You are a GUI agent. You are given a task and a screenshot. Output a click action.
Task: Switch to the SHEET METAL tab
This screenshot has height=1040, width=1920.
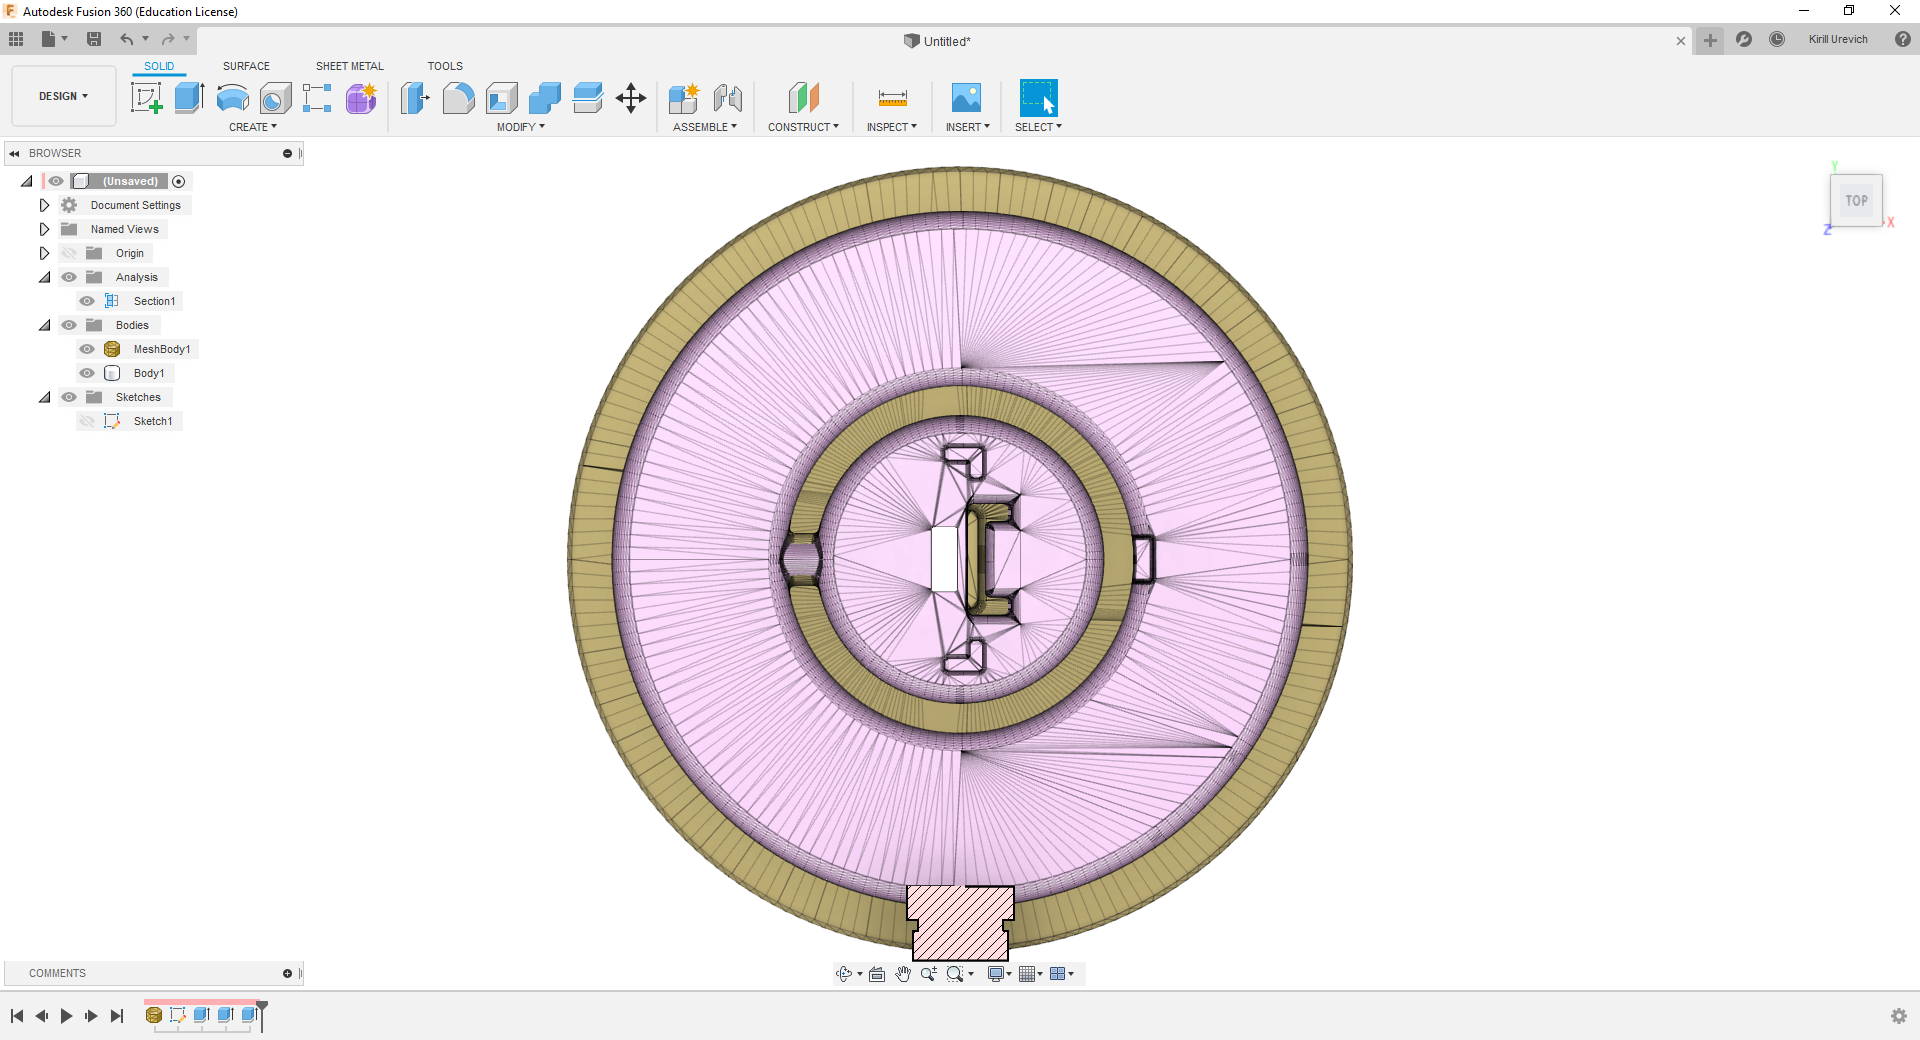click(350, 66)
